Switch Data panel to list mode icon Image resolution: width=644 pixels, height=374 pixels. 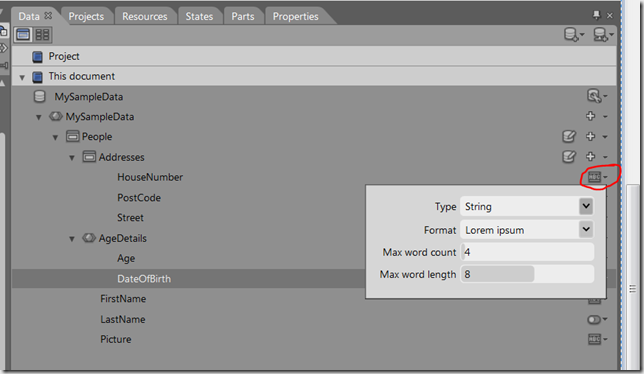point(23,34)
